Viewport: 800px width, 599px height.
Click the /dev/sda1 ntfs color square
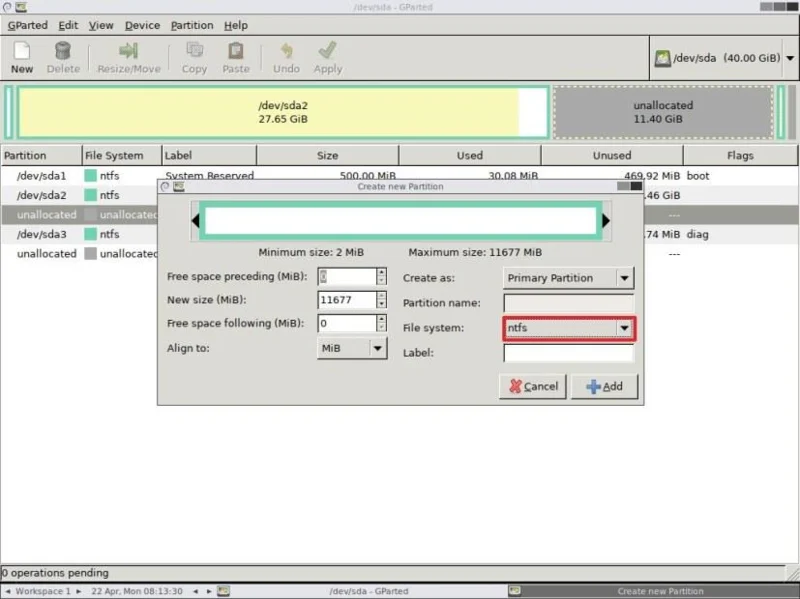pyautogui.click(x=90, y=176)
